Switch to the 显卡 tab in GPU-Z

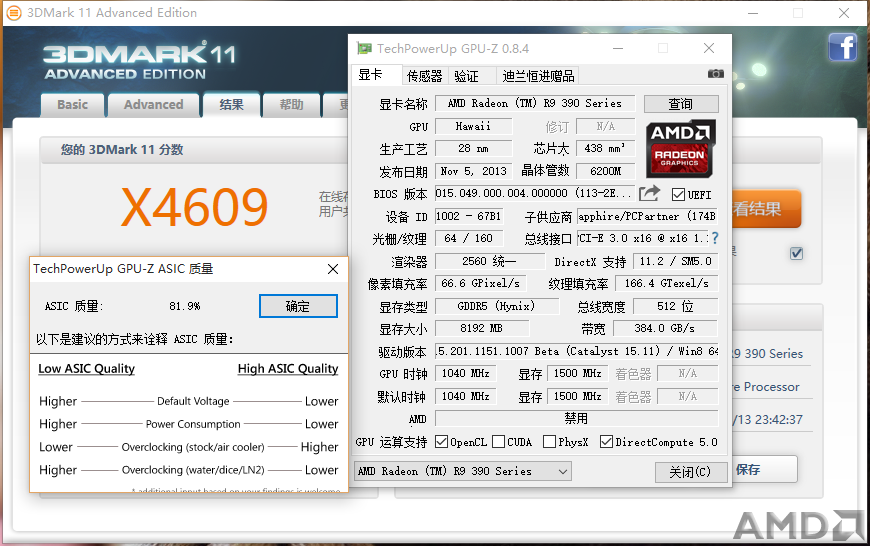[x=377, y=75]
